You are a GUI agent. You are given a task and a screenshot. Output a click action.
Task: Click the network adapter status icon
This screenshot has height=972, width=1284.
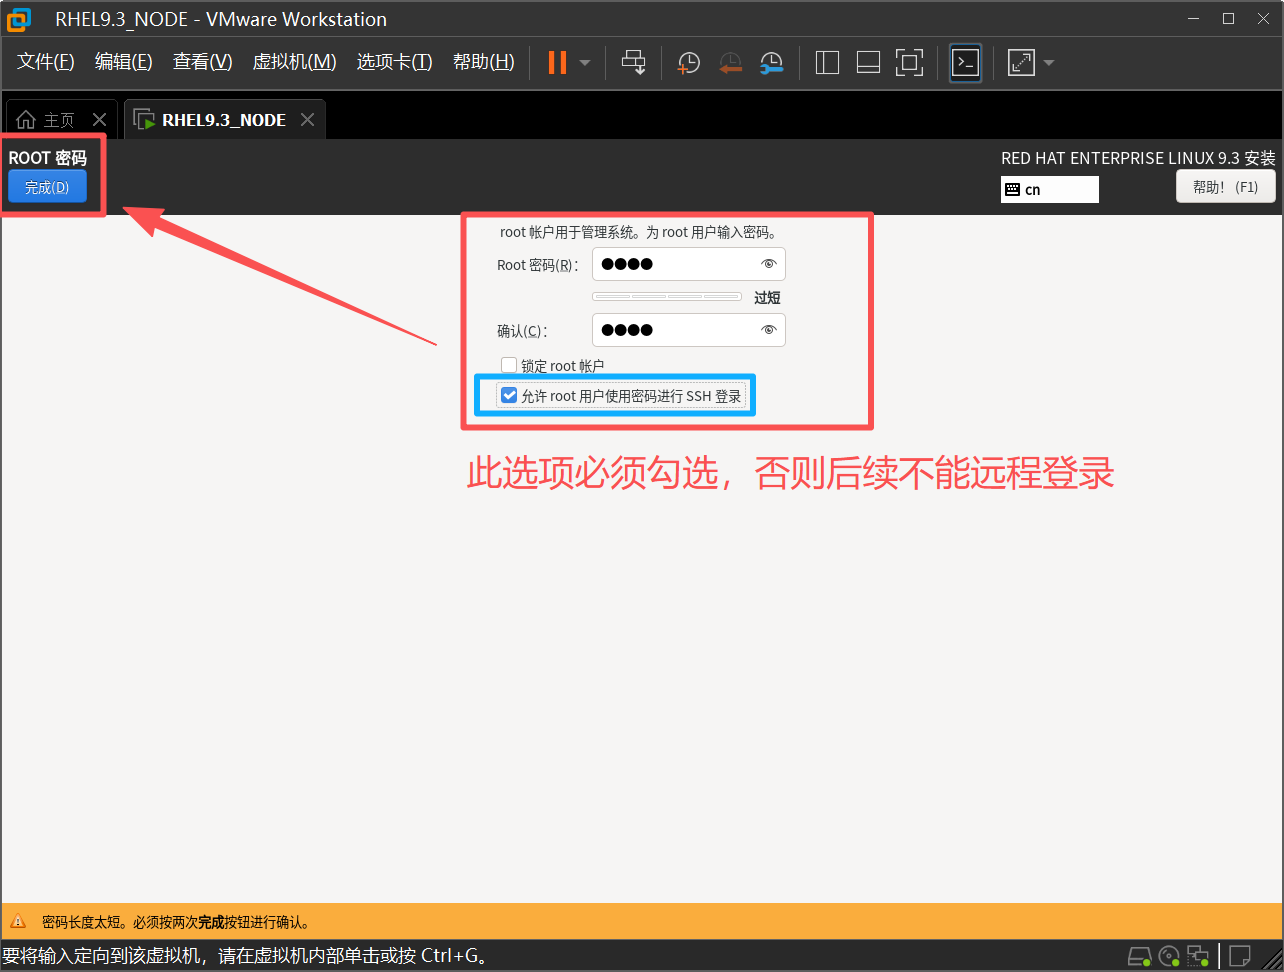tap(1198, 956)
